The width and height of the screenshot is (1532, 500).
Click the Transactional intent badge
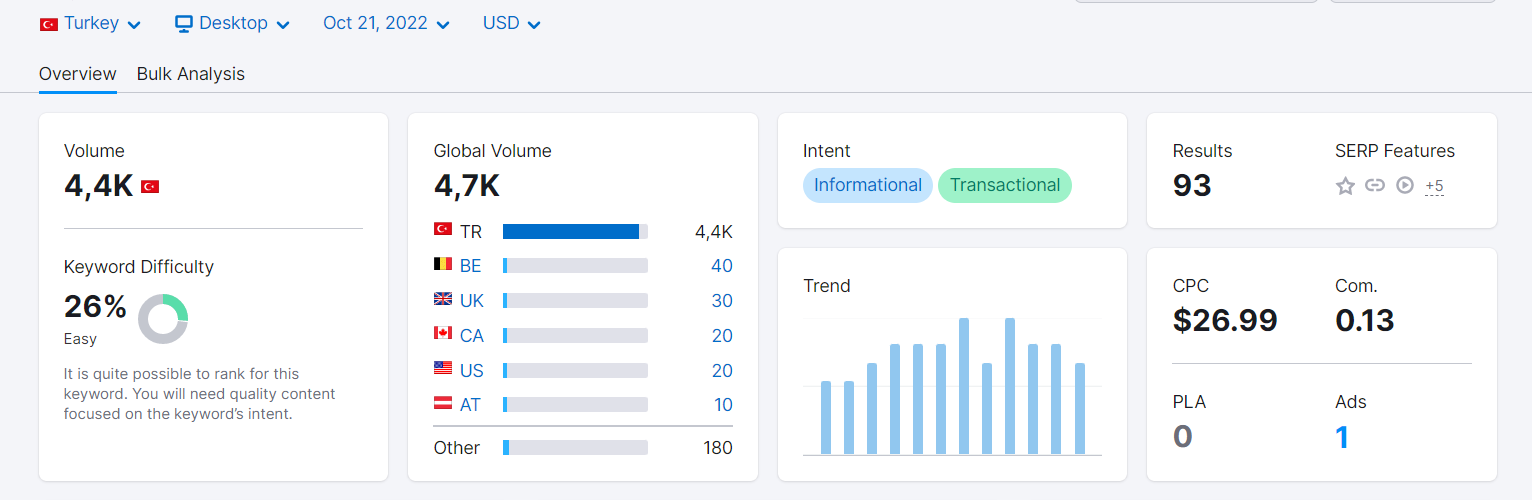pos(1005,185)
